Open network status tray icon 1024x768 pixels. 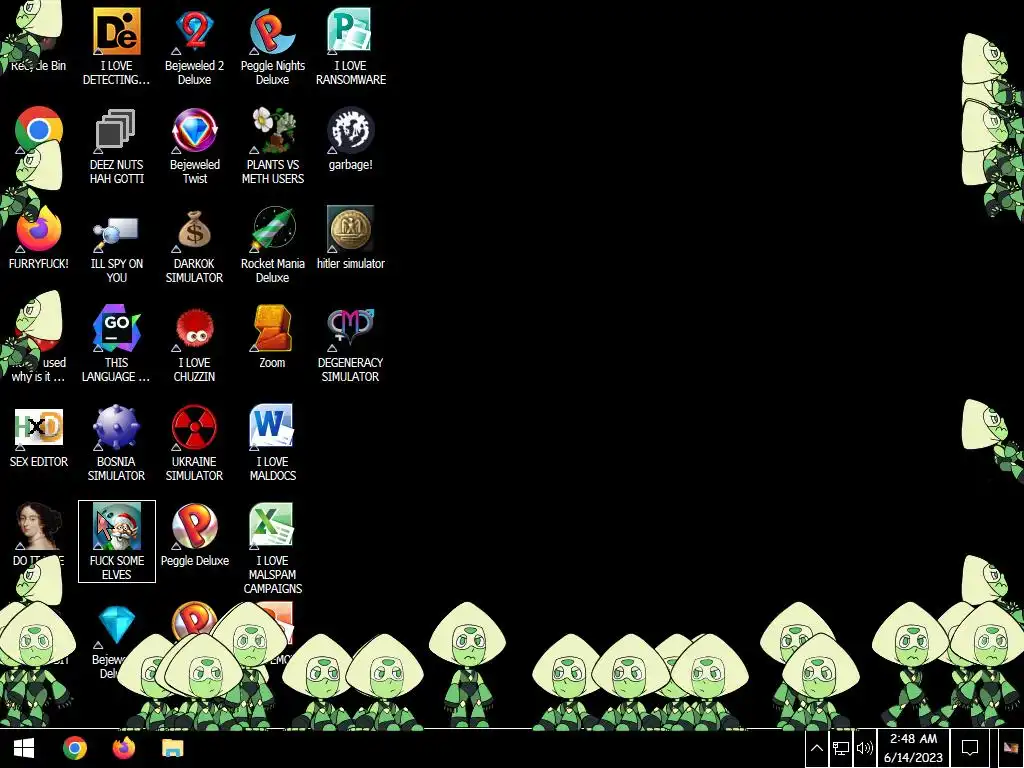tap(840, 748)
